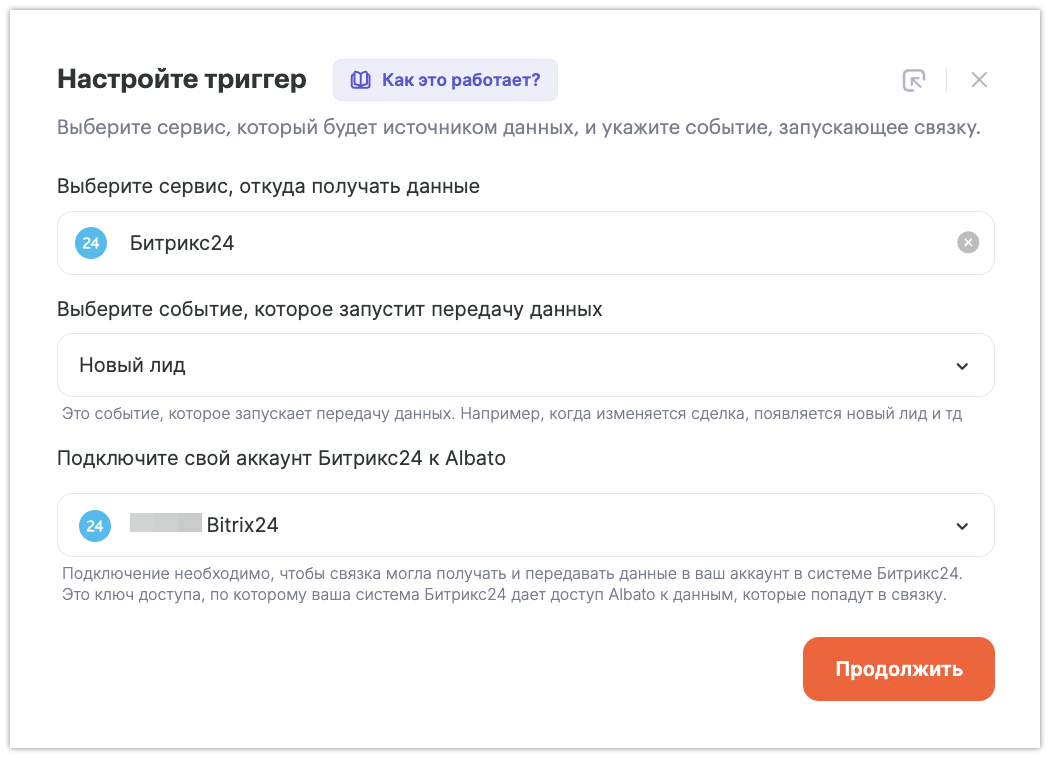The height and width of the screenshot is (758, 1050).
Task: Click the access key explanation under the account field
Action: (x=504, y=596)
